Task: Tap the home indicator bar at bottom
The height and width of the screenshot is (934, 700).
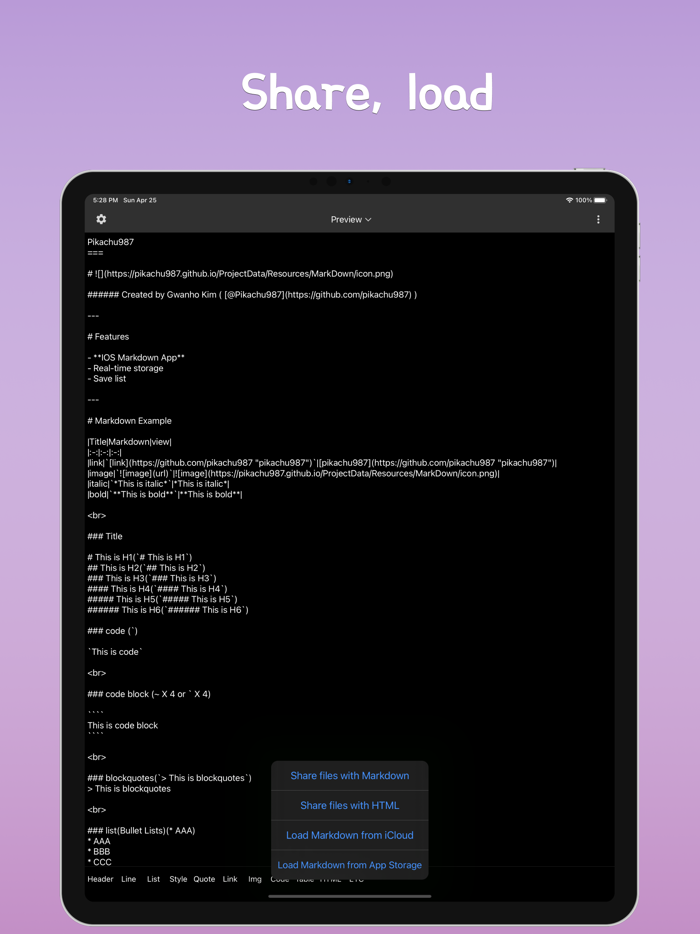Action: point(350,896)
